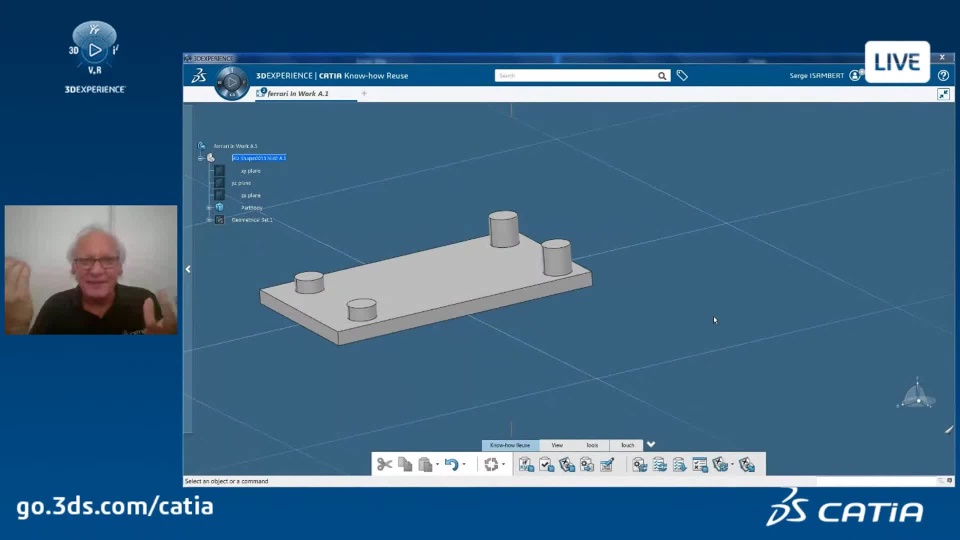Click the Copy icon in the action bar
The image size is (960, 540).
[x=405, y=465]
